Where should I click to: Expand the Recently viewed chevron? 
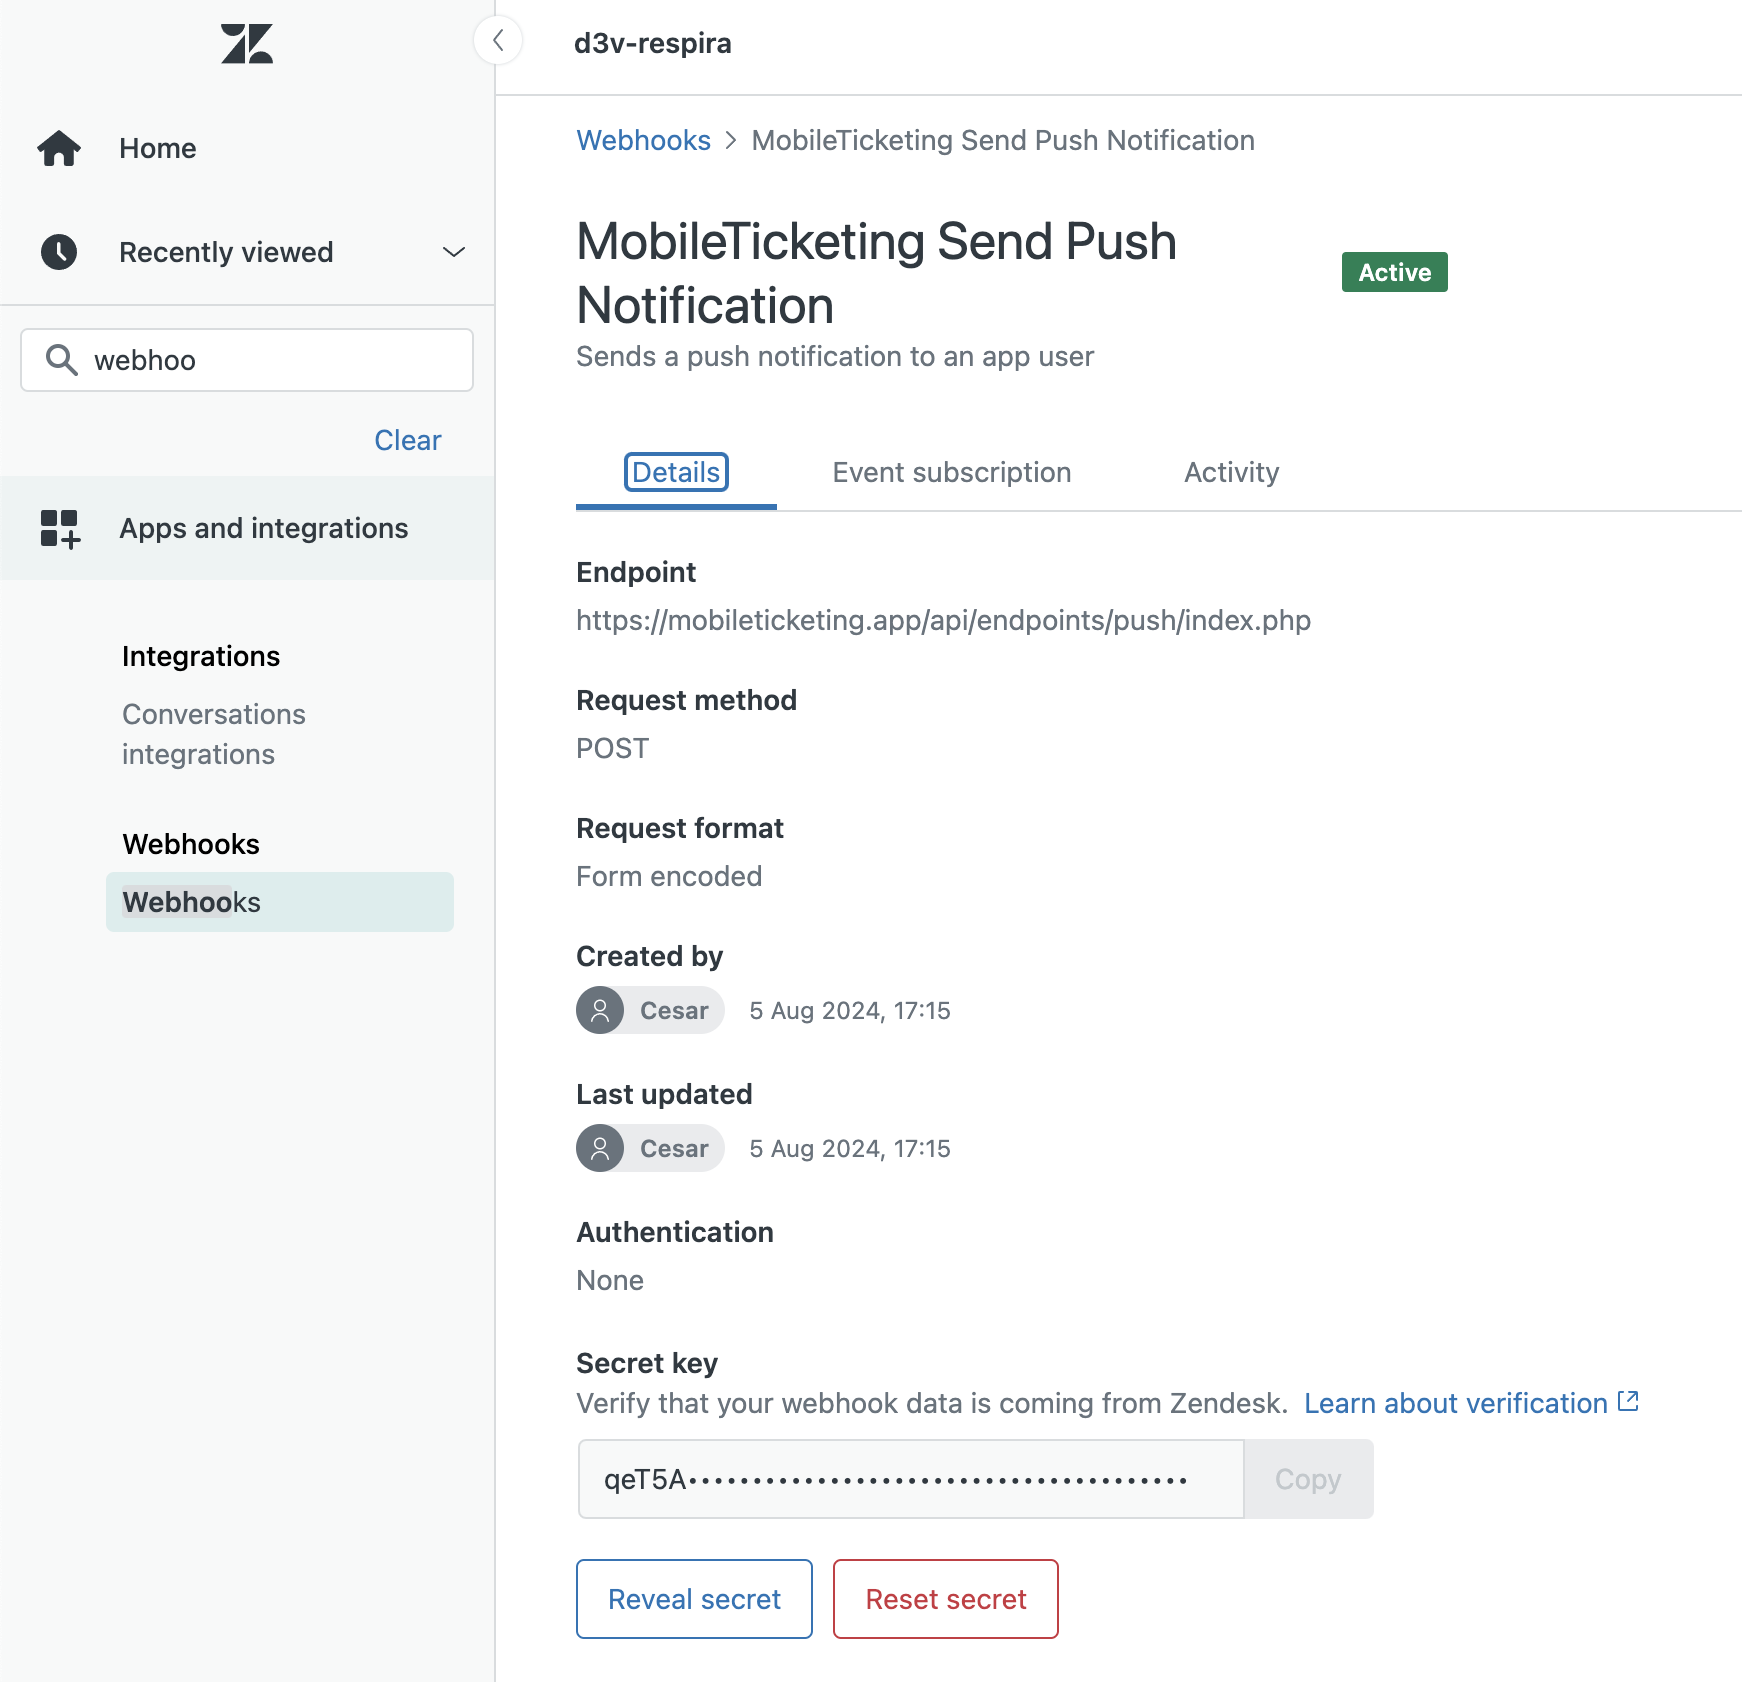point(454,252)
